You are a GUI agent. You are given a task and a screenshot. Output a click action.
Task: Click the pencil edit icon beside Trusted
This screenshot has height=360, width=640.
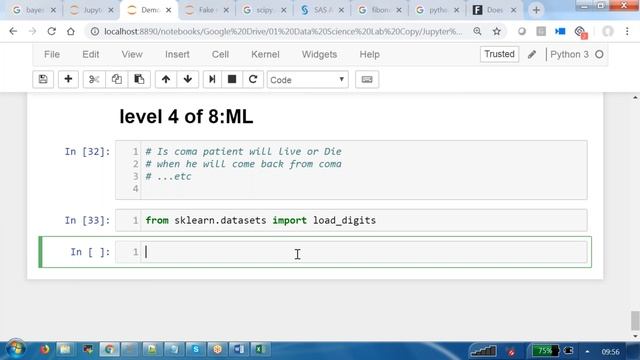tap(532, 54)
